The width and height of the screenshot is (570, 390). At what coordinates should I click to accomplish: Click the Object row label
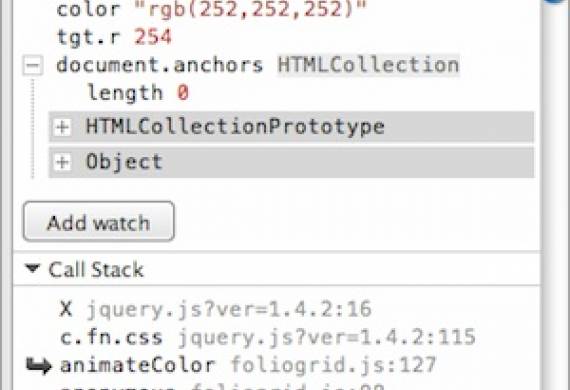point(124,162)
